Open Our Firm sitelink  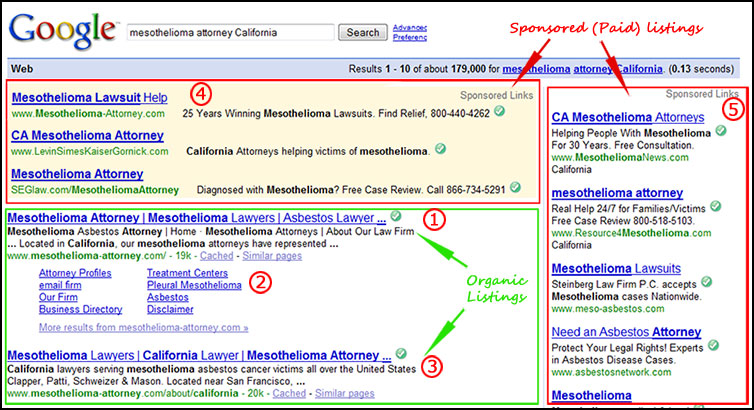[58, 297]
